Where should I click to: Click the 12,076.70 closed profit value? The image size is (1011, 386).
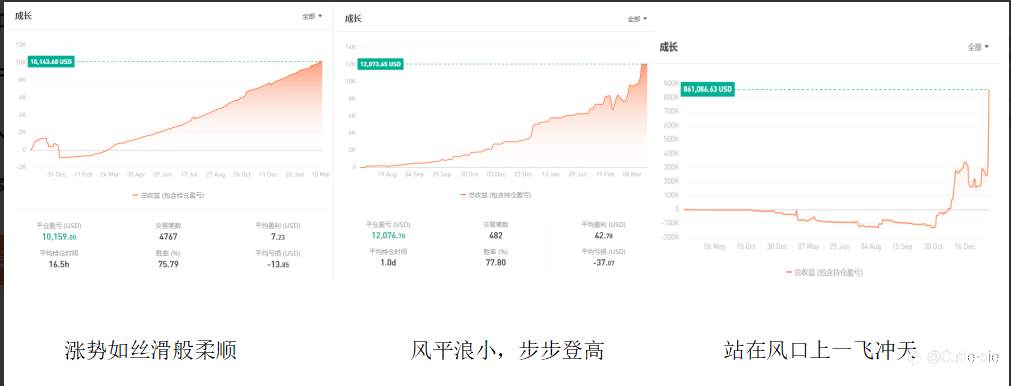tap(388, 235)
